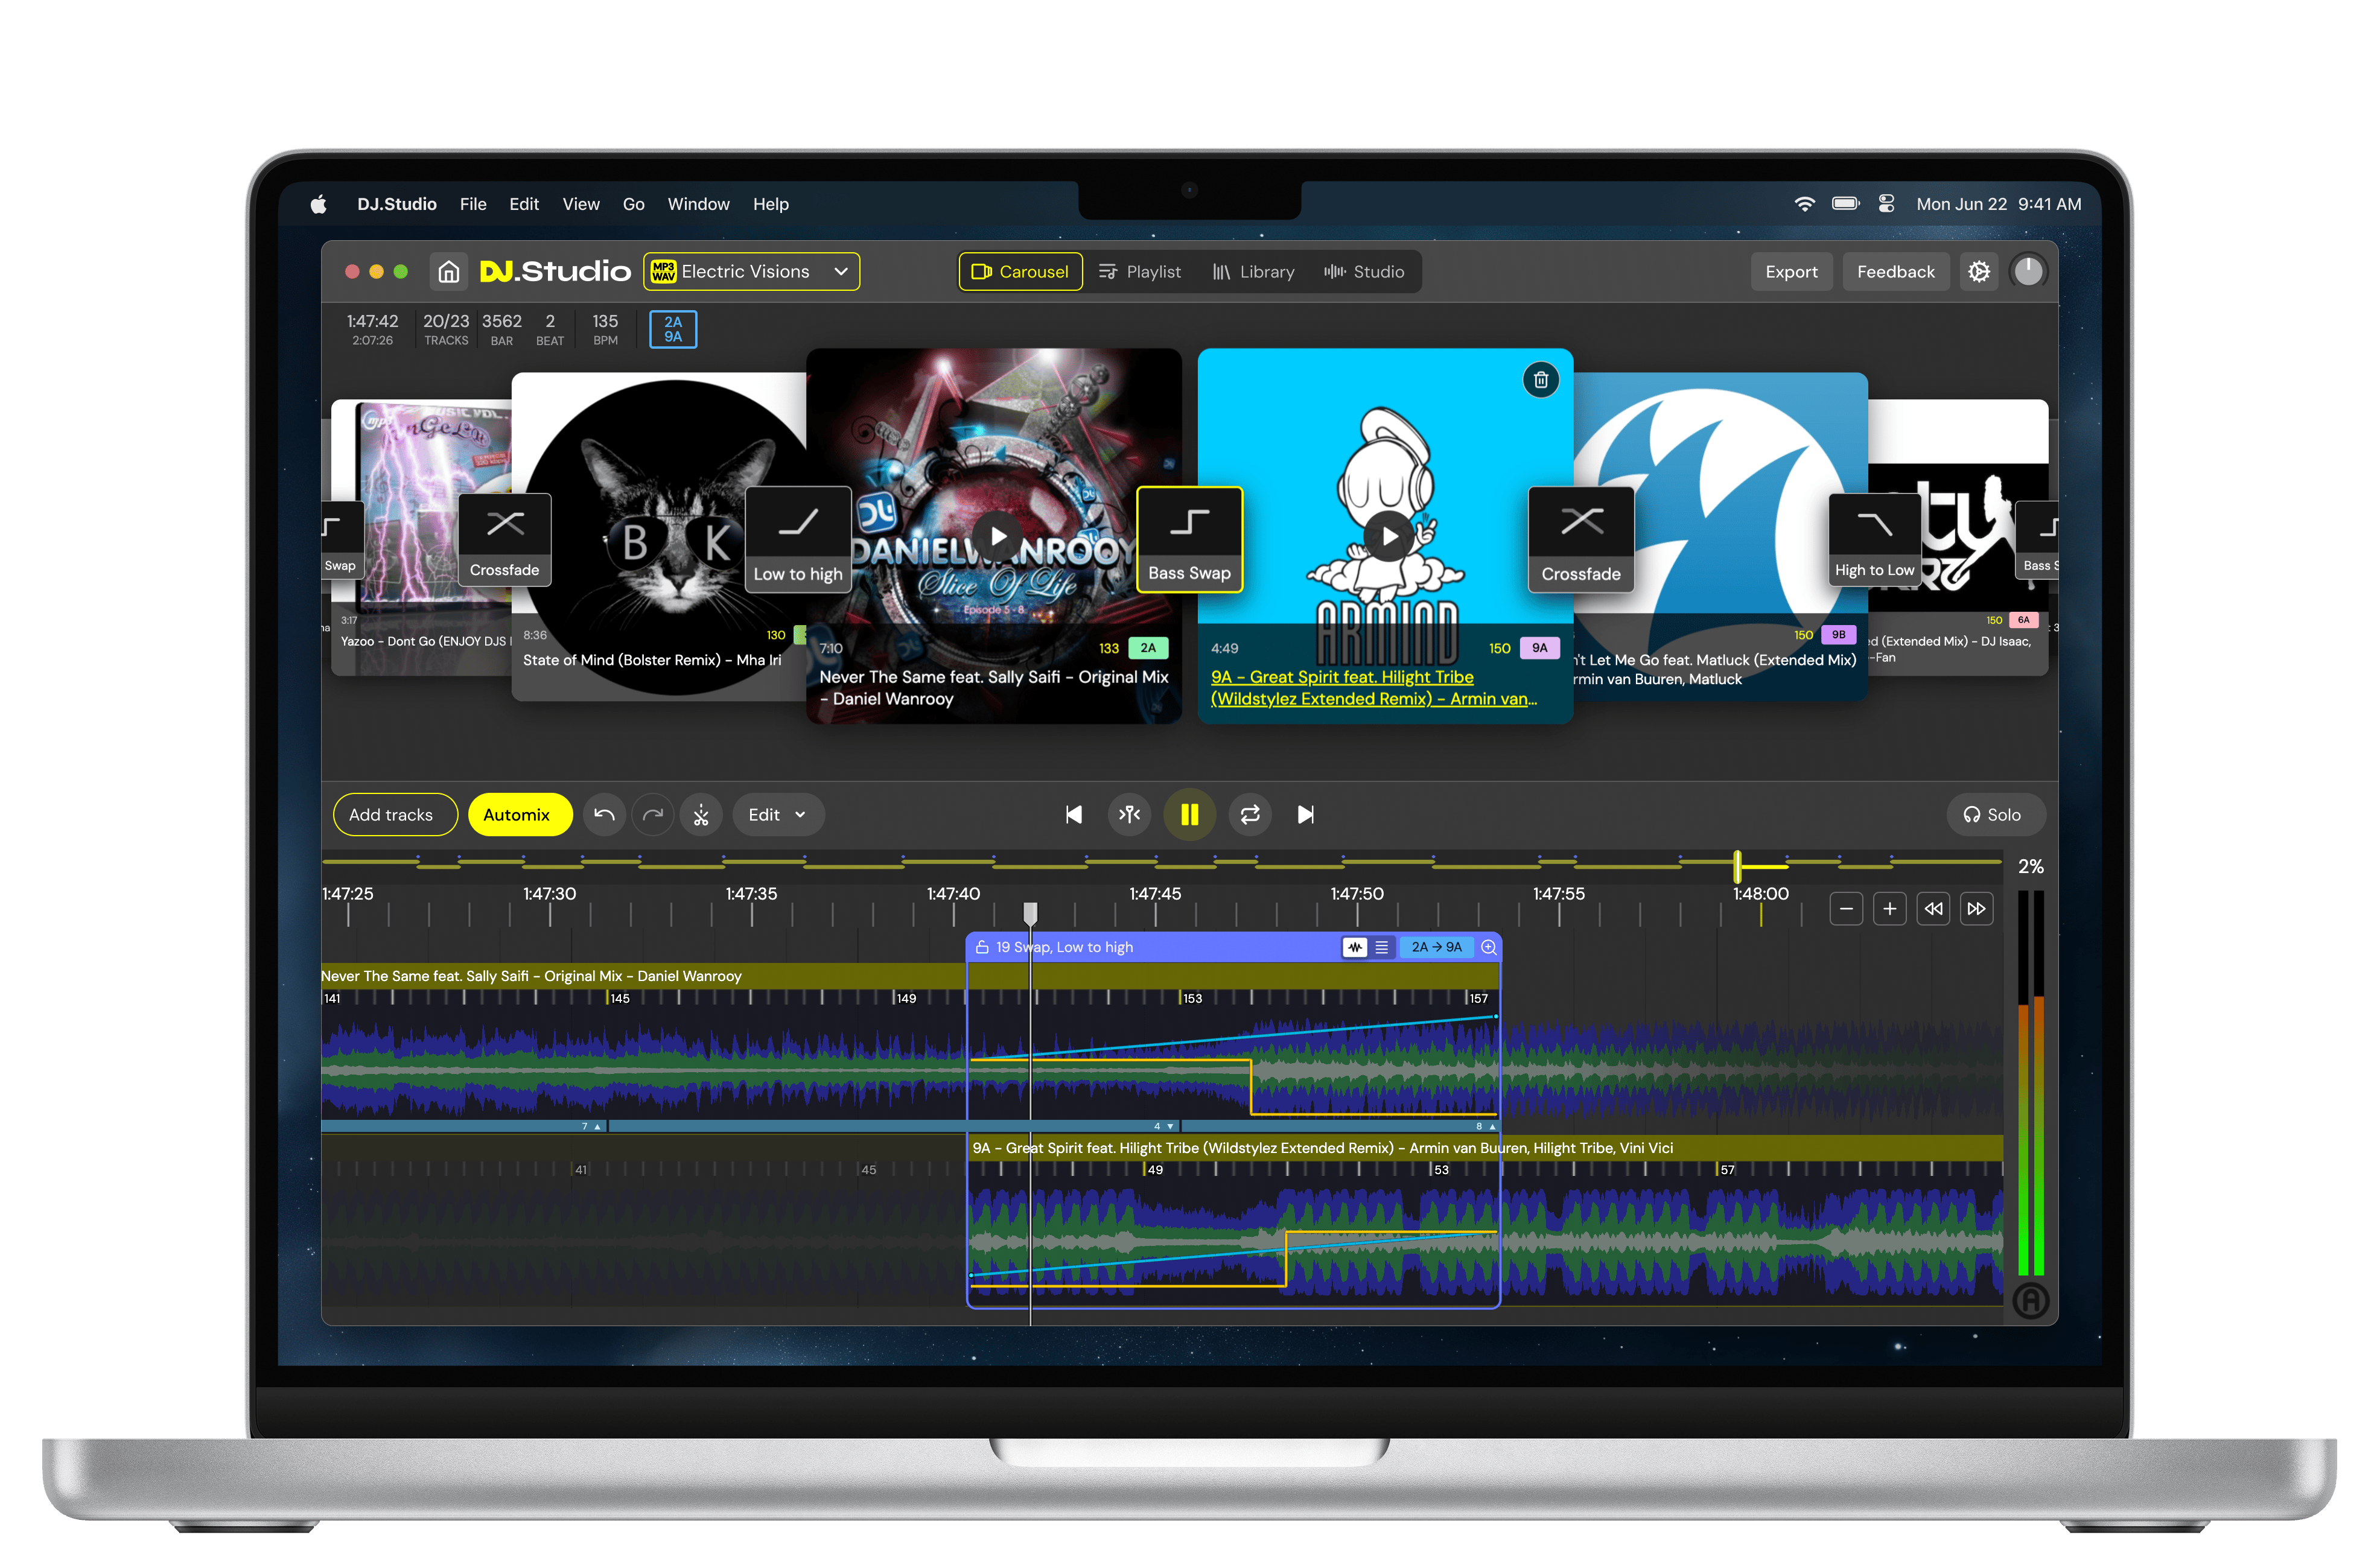Pause playback with the pause control

1189,814
